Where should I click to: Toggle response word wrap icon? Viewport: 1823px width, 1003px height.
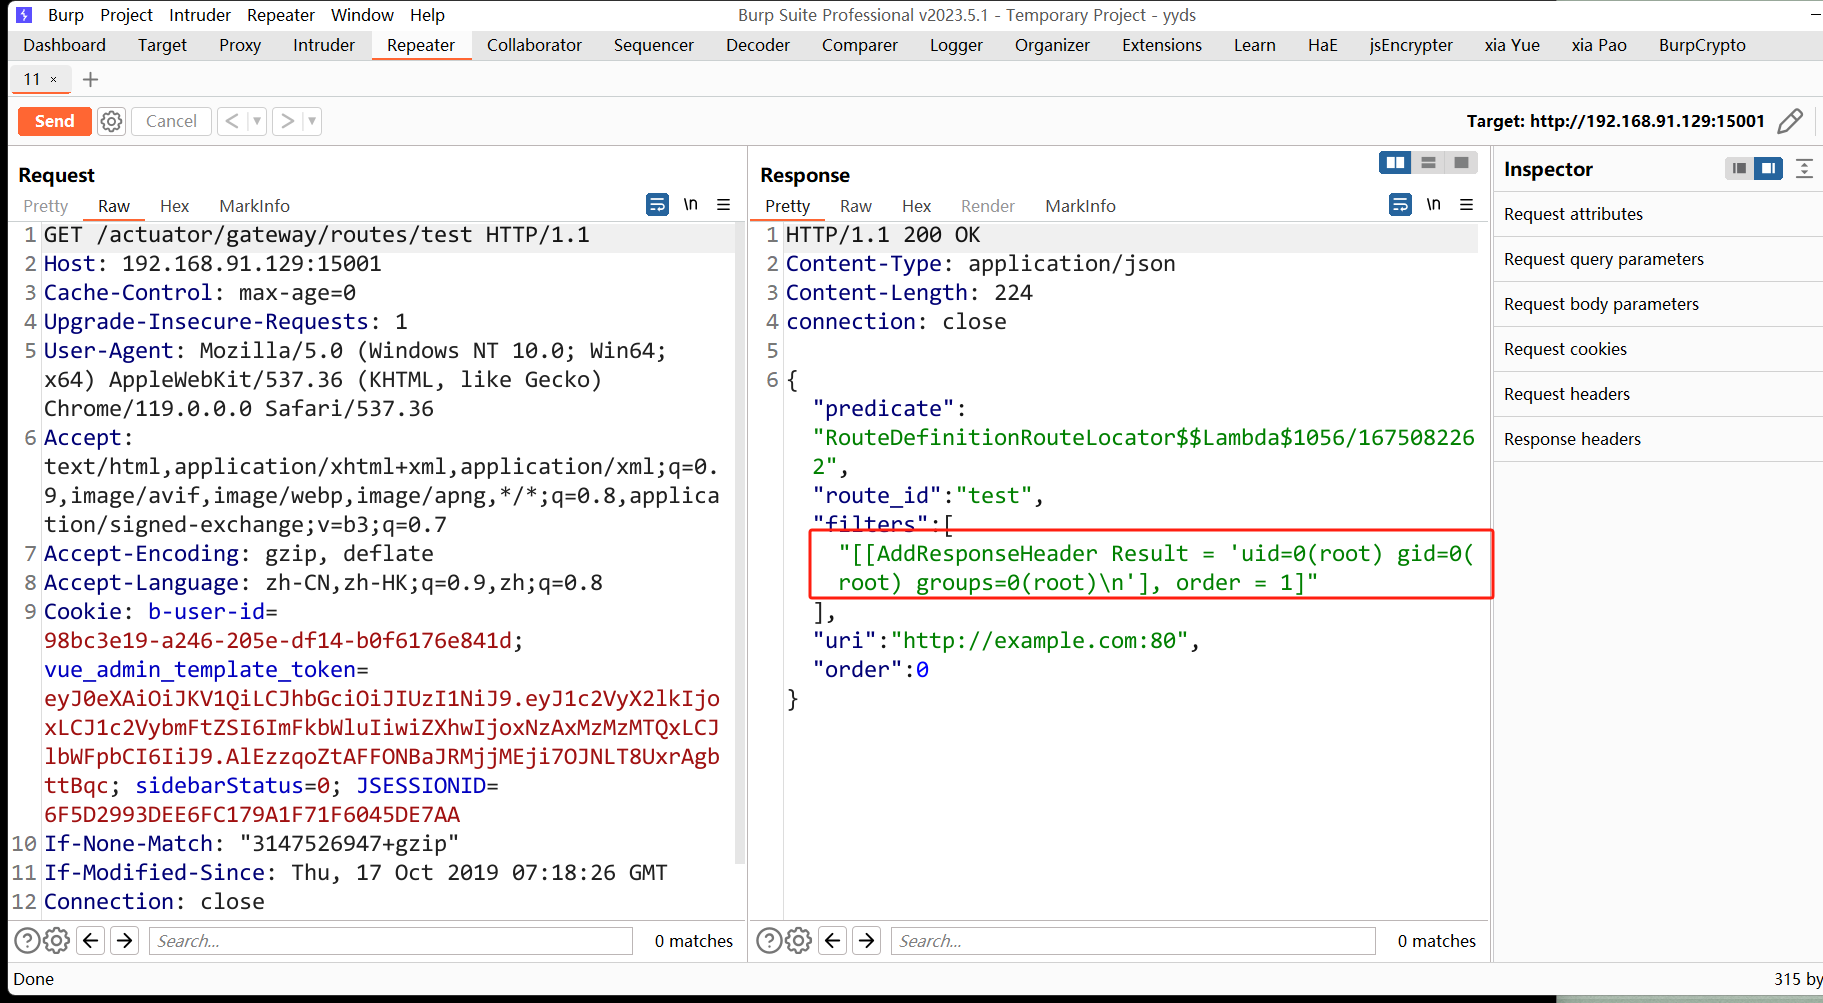pyautogui.click(x=1400, y=205)
